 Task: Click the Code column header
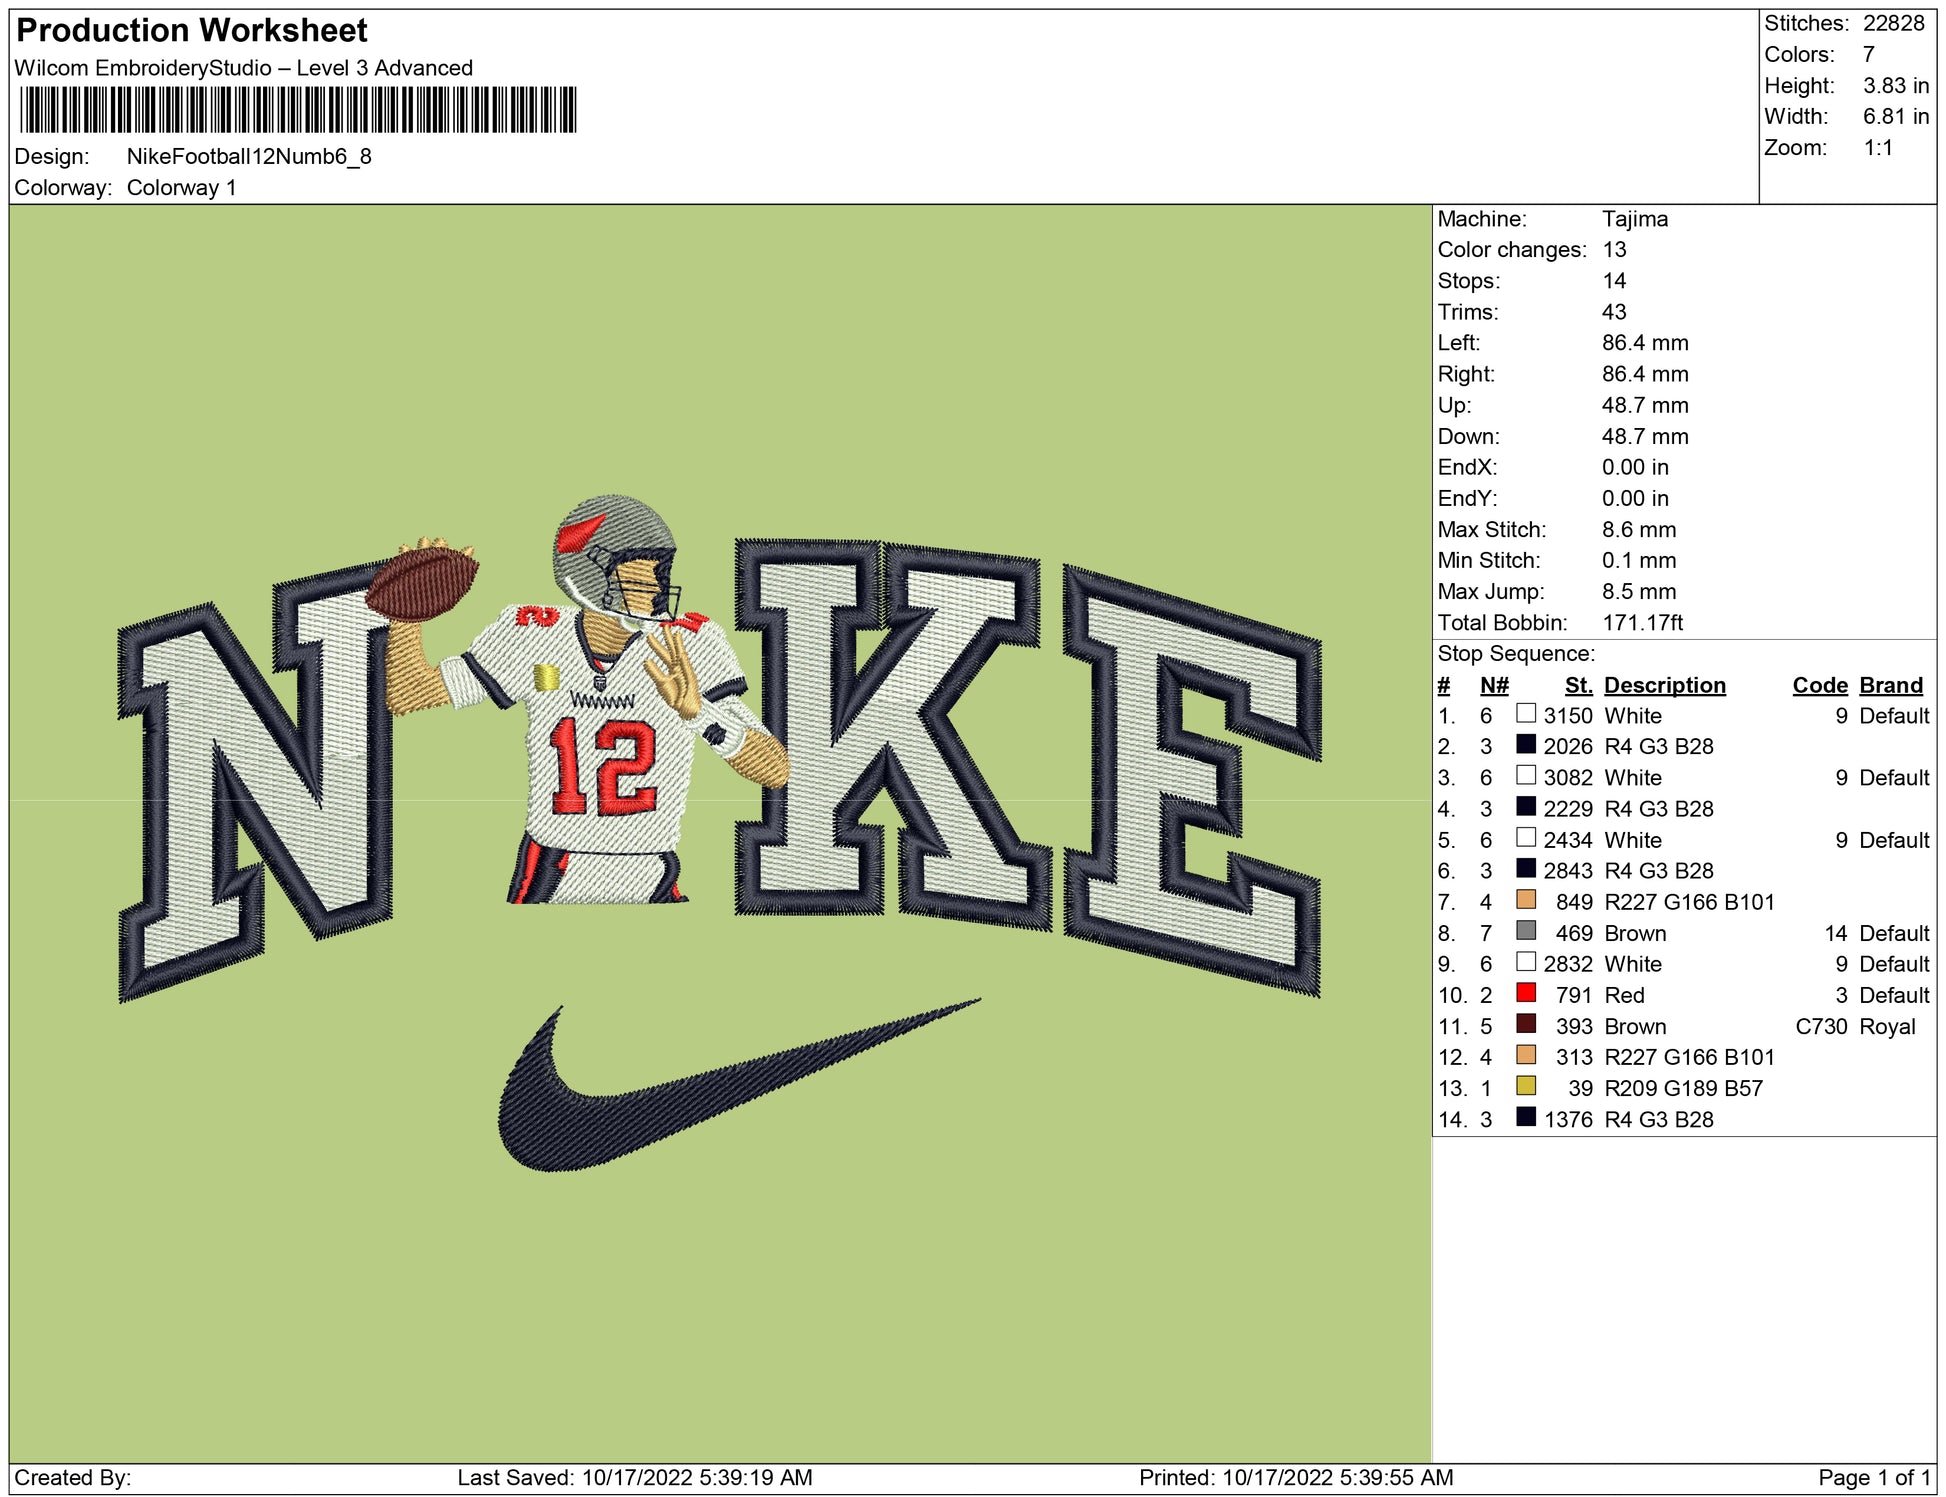1819,685
